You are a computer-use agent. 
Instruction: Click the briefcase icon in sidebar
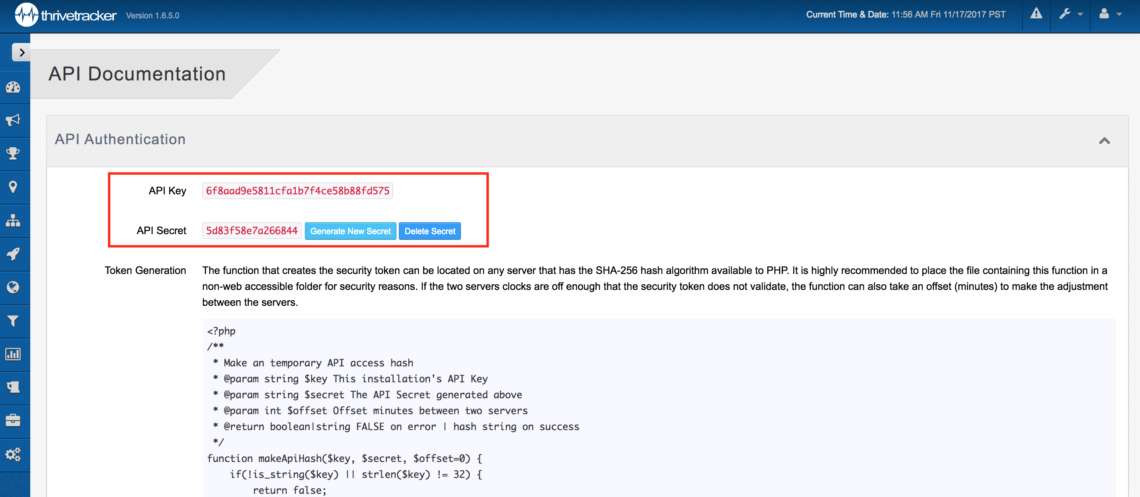[x=13, y=420]
